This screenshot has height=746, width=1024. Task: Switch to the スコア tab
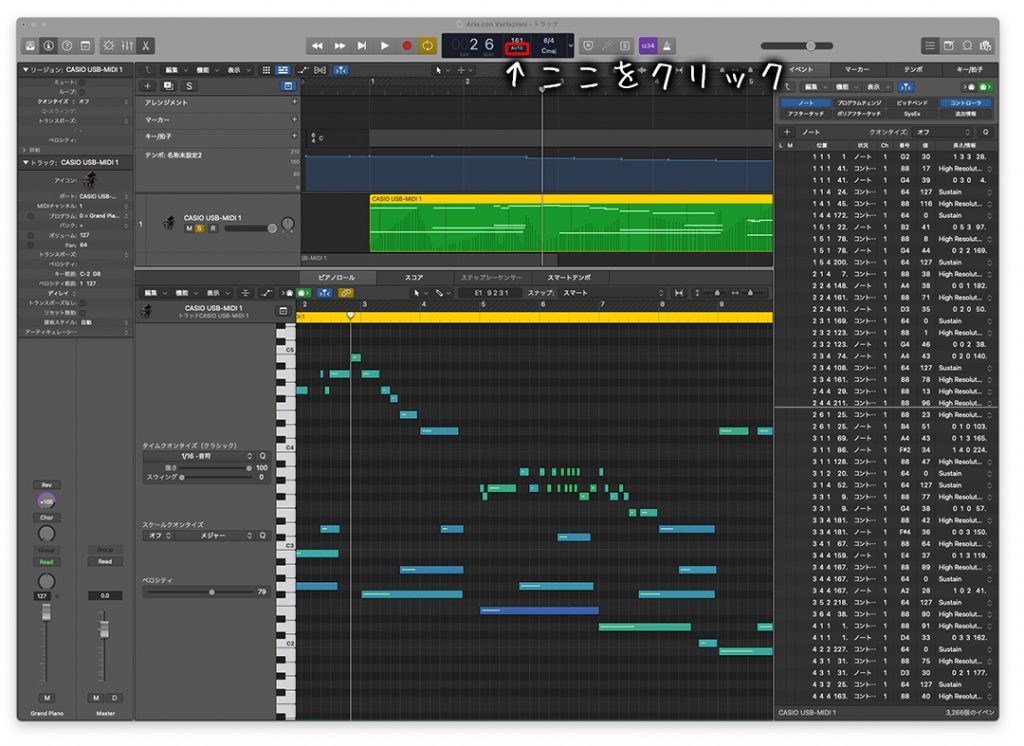tap(413, 278)
